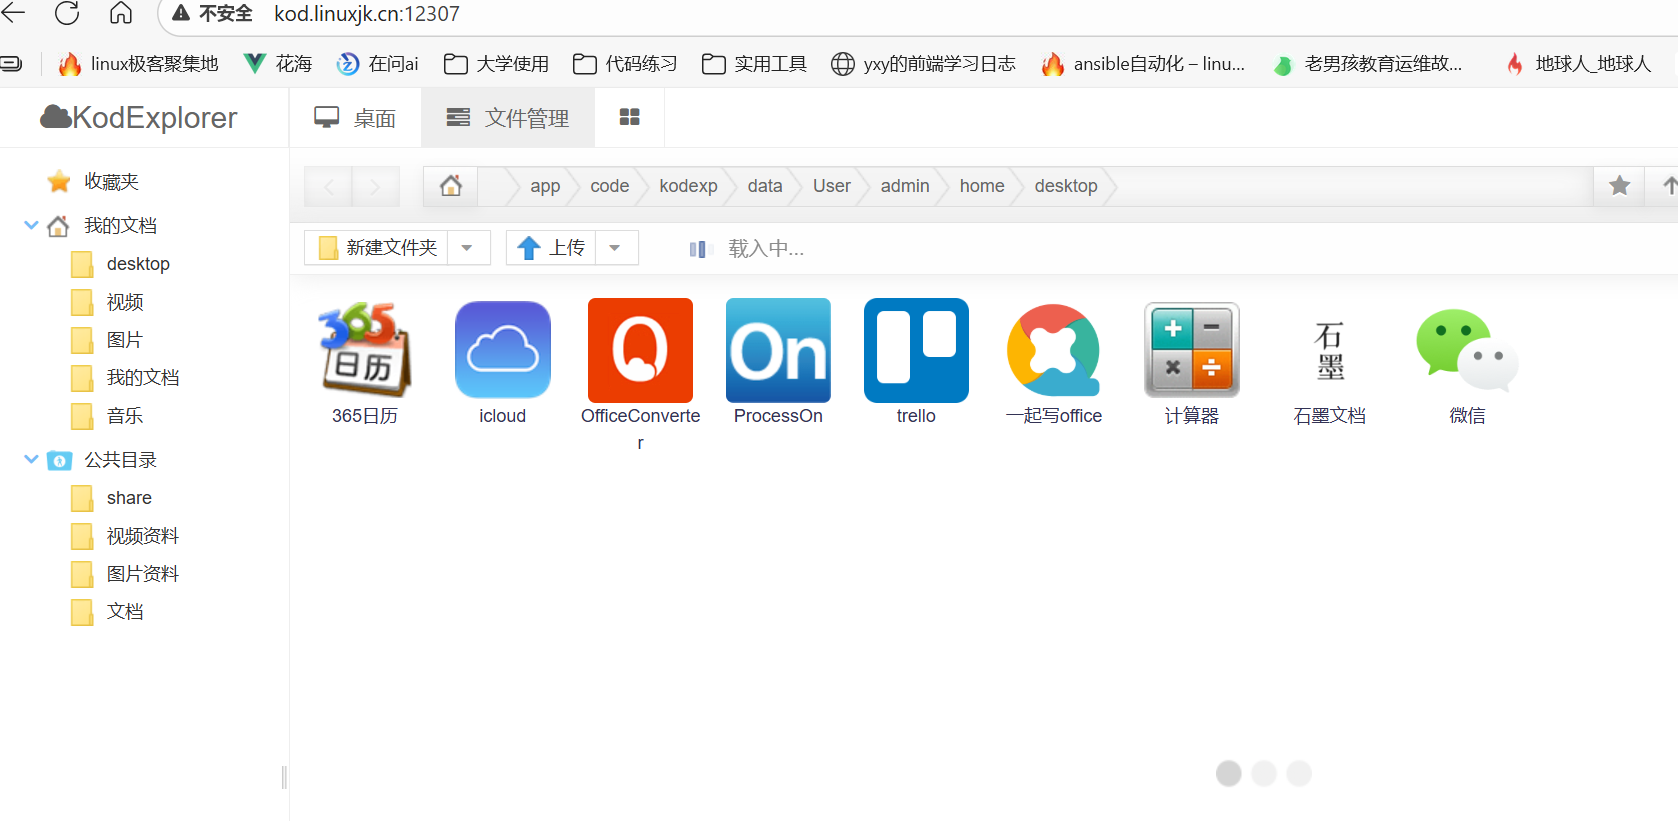Viewport: 1678px width, 821px height.
Task: Launch the trello app icon
Action: 916,351
